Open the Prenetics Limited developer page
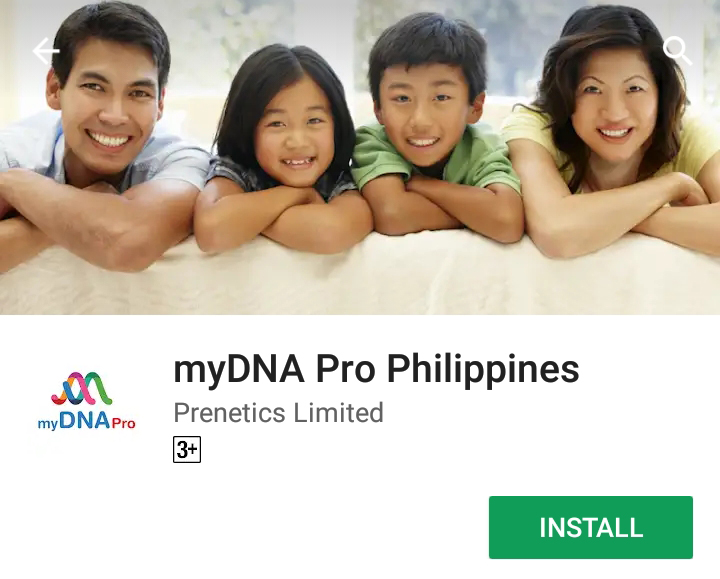720x579 pixels. [278, 412]
